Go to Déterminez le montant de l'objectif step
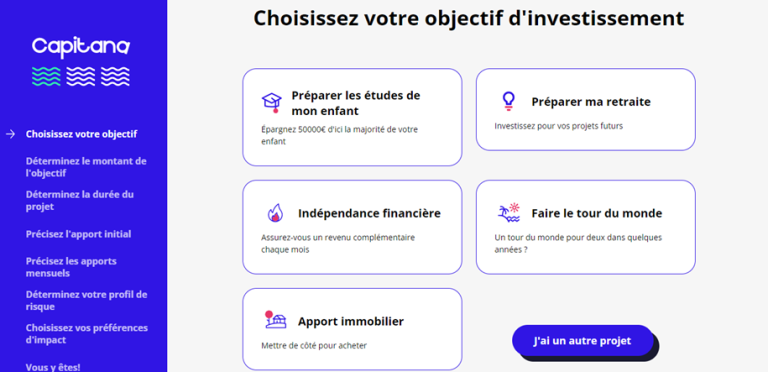The height and width of the screenshot is (372, 768). (x=86, y=167)
